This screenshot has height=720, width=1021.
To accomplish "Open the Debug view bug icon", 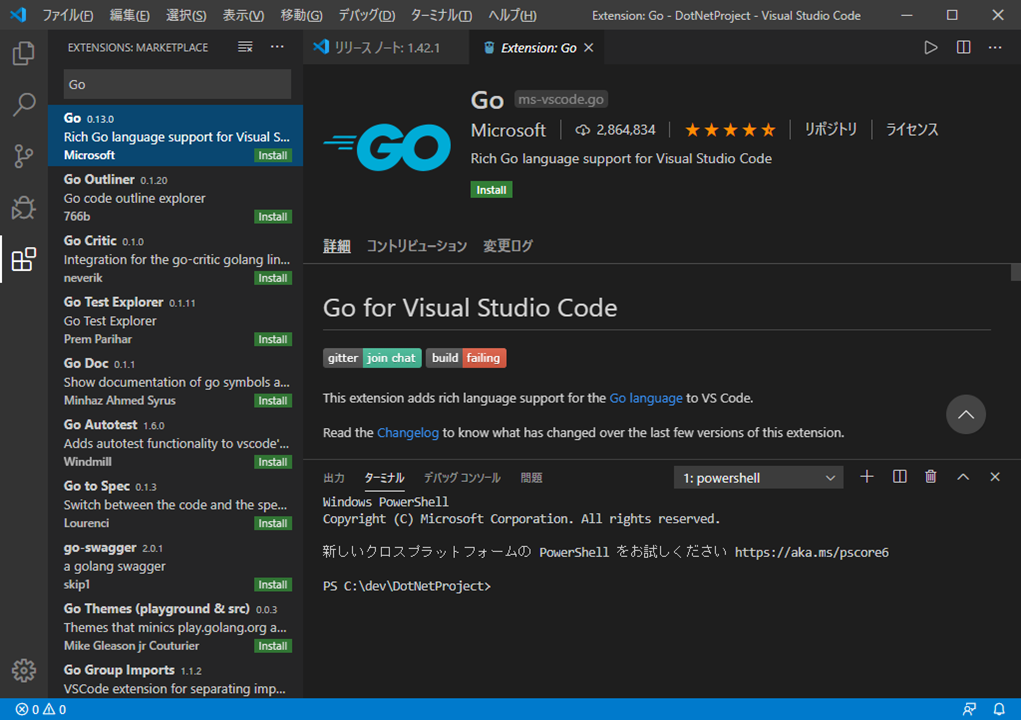I will tap(23, 208).
